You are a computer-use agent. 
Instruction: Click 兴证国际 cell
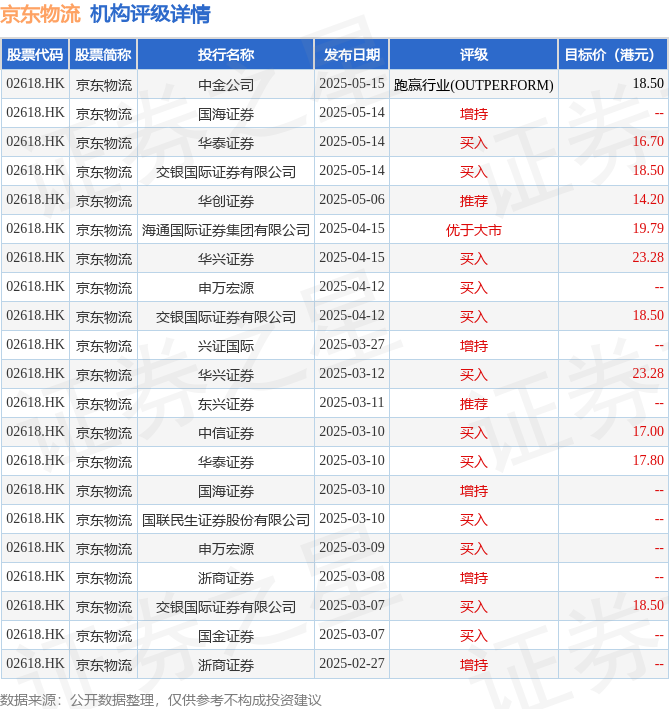[x=226, y=346]
